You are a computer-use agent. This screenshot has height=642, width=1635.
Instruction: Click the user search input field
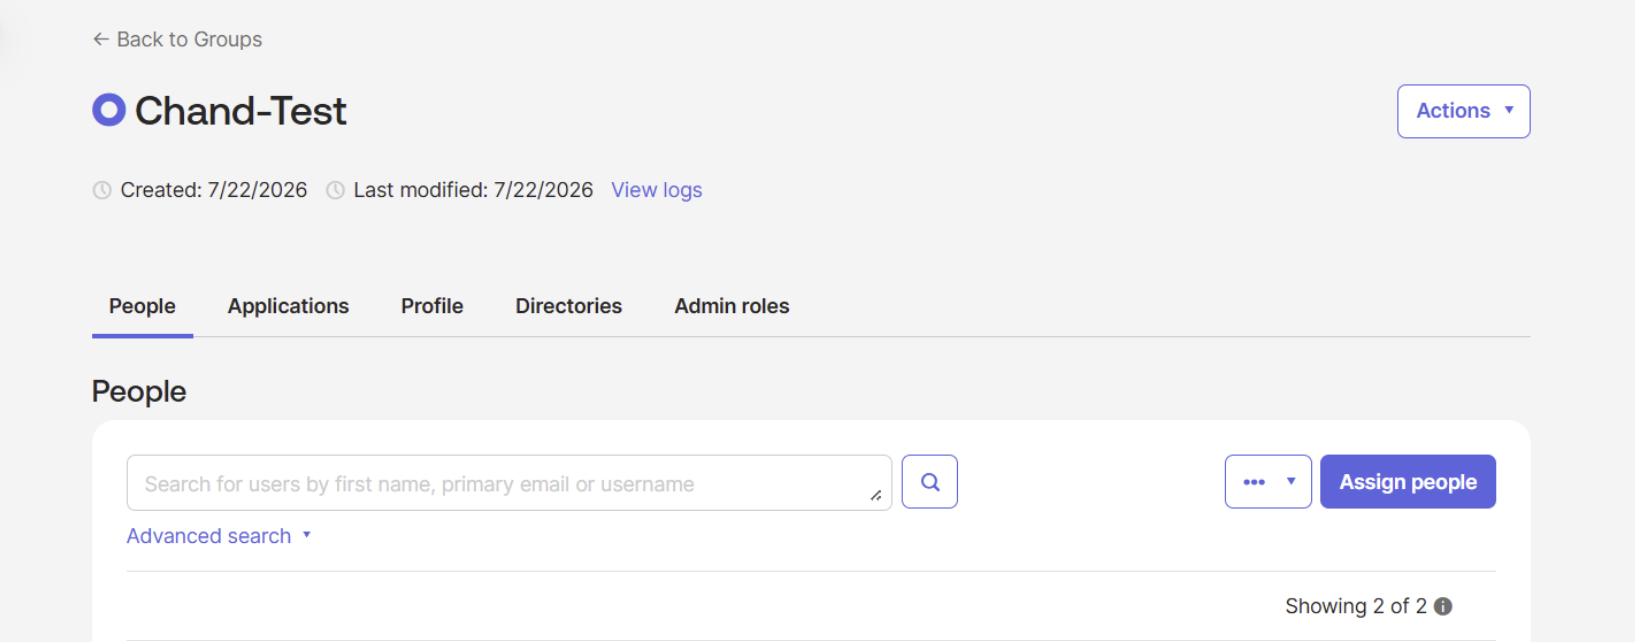pos(509,483)
